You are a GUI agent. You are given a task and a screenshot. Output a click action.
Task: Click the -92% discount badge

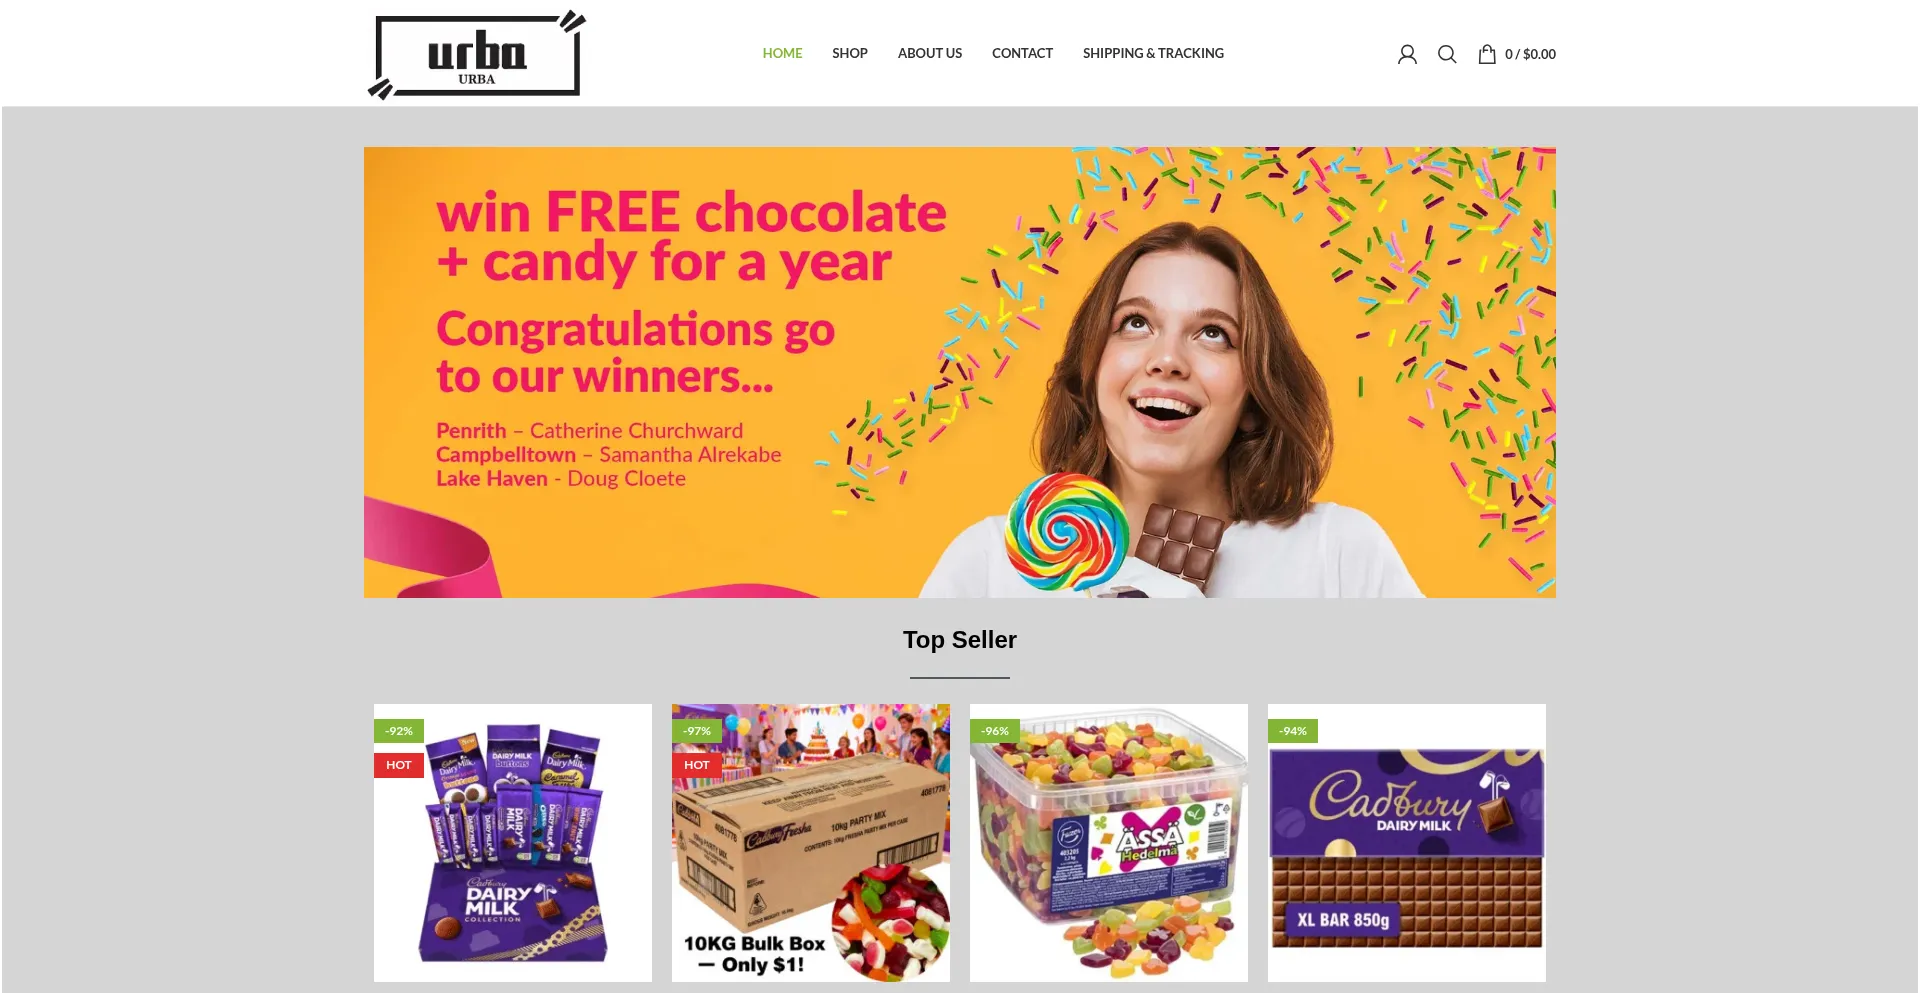(399, 731)
